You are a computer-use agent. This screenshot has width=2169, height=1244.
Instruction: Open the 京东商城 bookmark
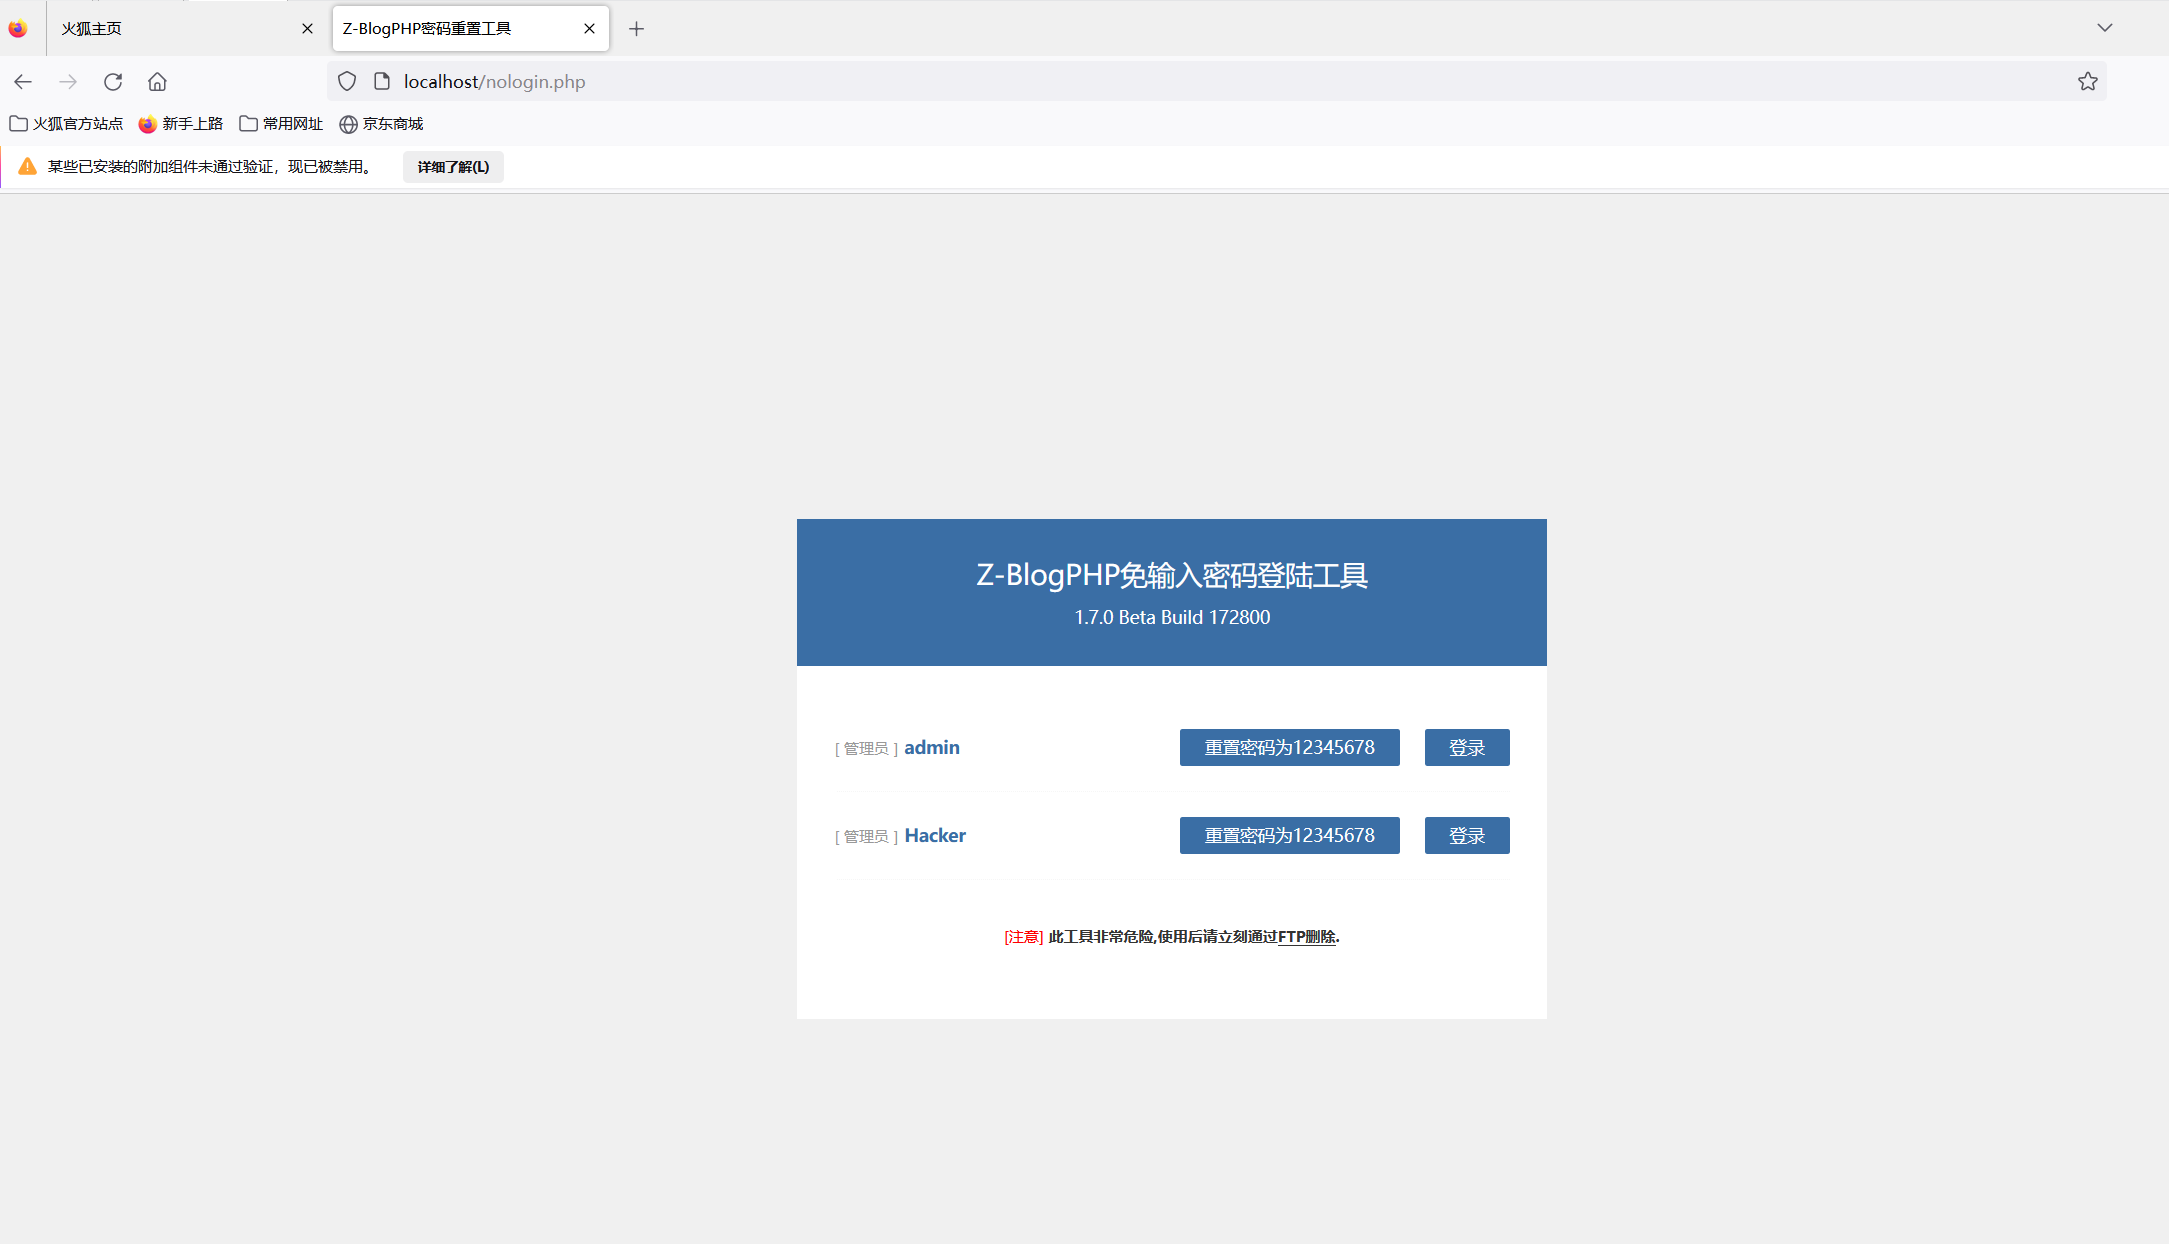coord(381,124)
